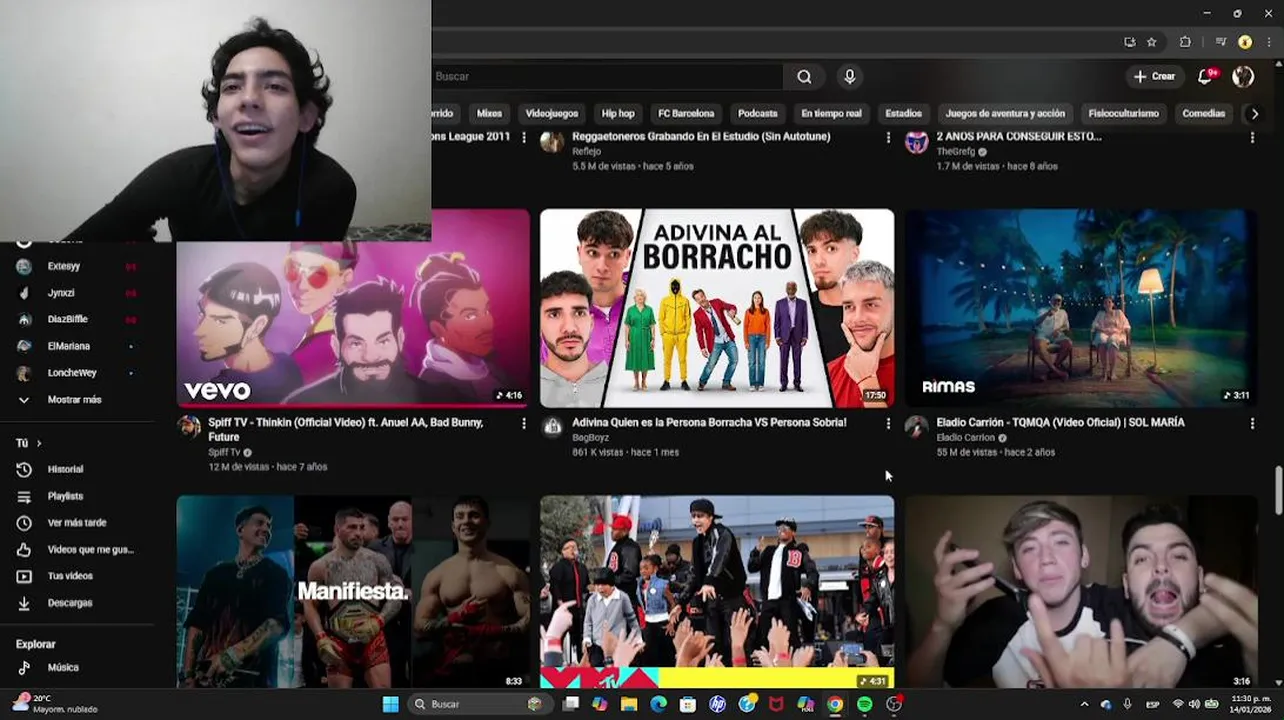Screen dimensions: 1284x720
Task: Advance filter chips with right arrow
Action: point(1255,114)
